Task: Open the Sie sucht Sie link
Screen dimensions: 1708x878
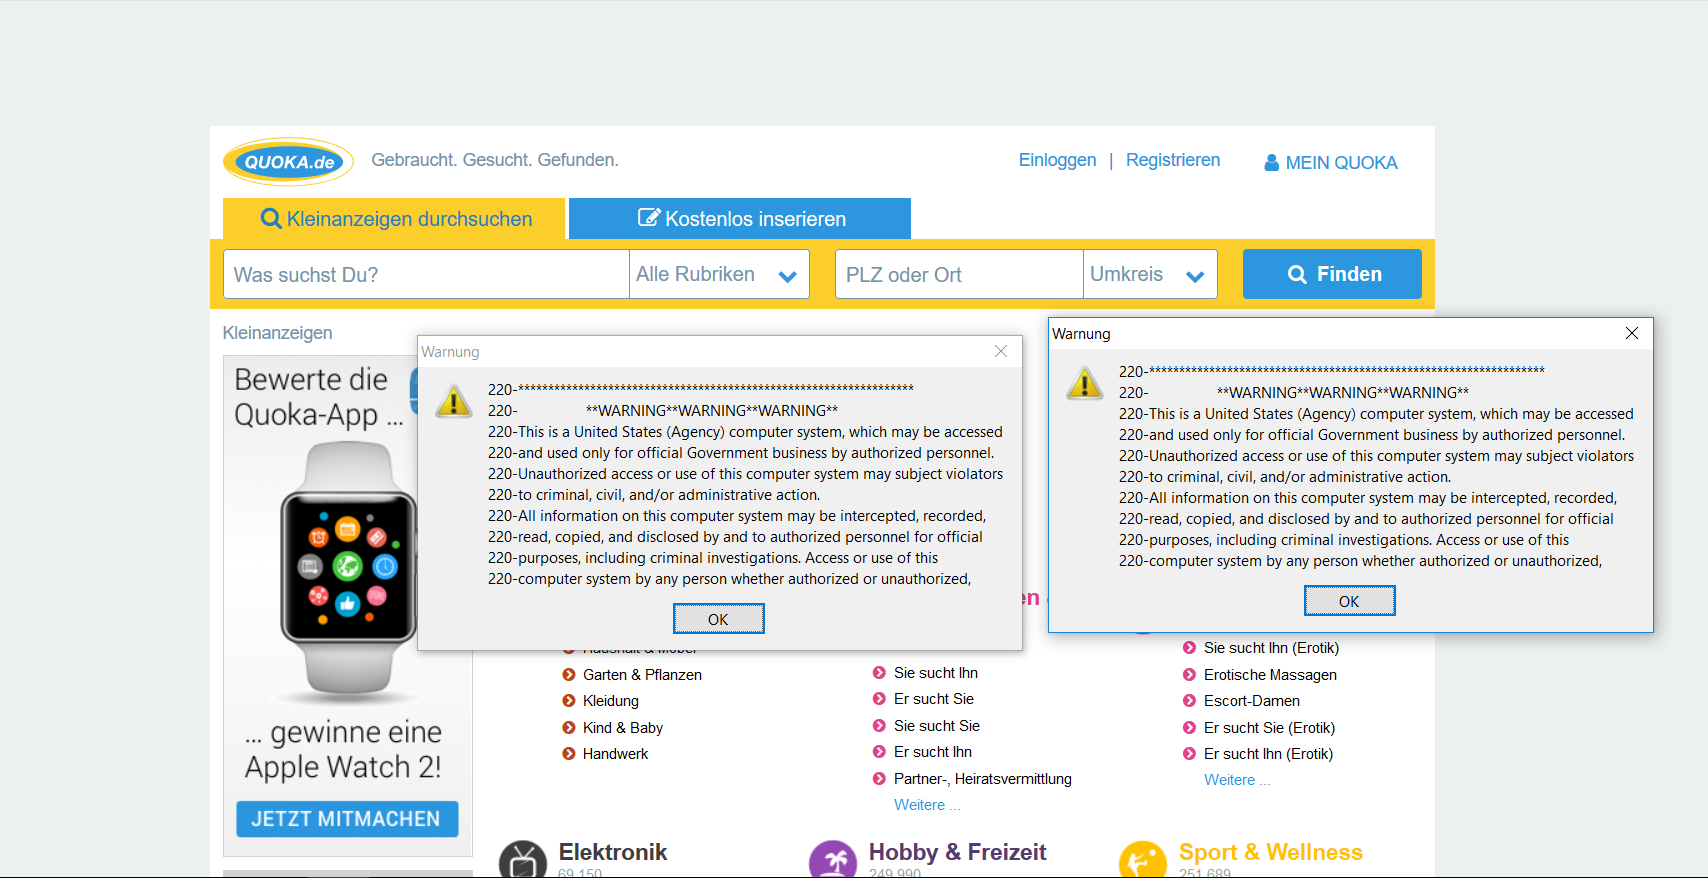Action: 937,726
